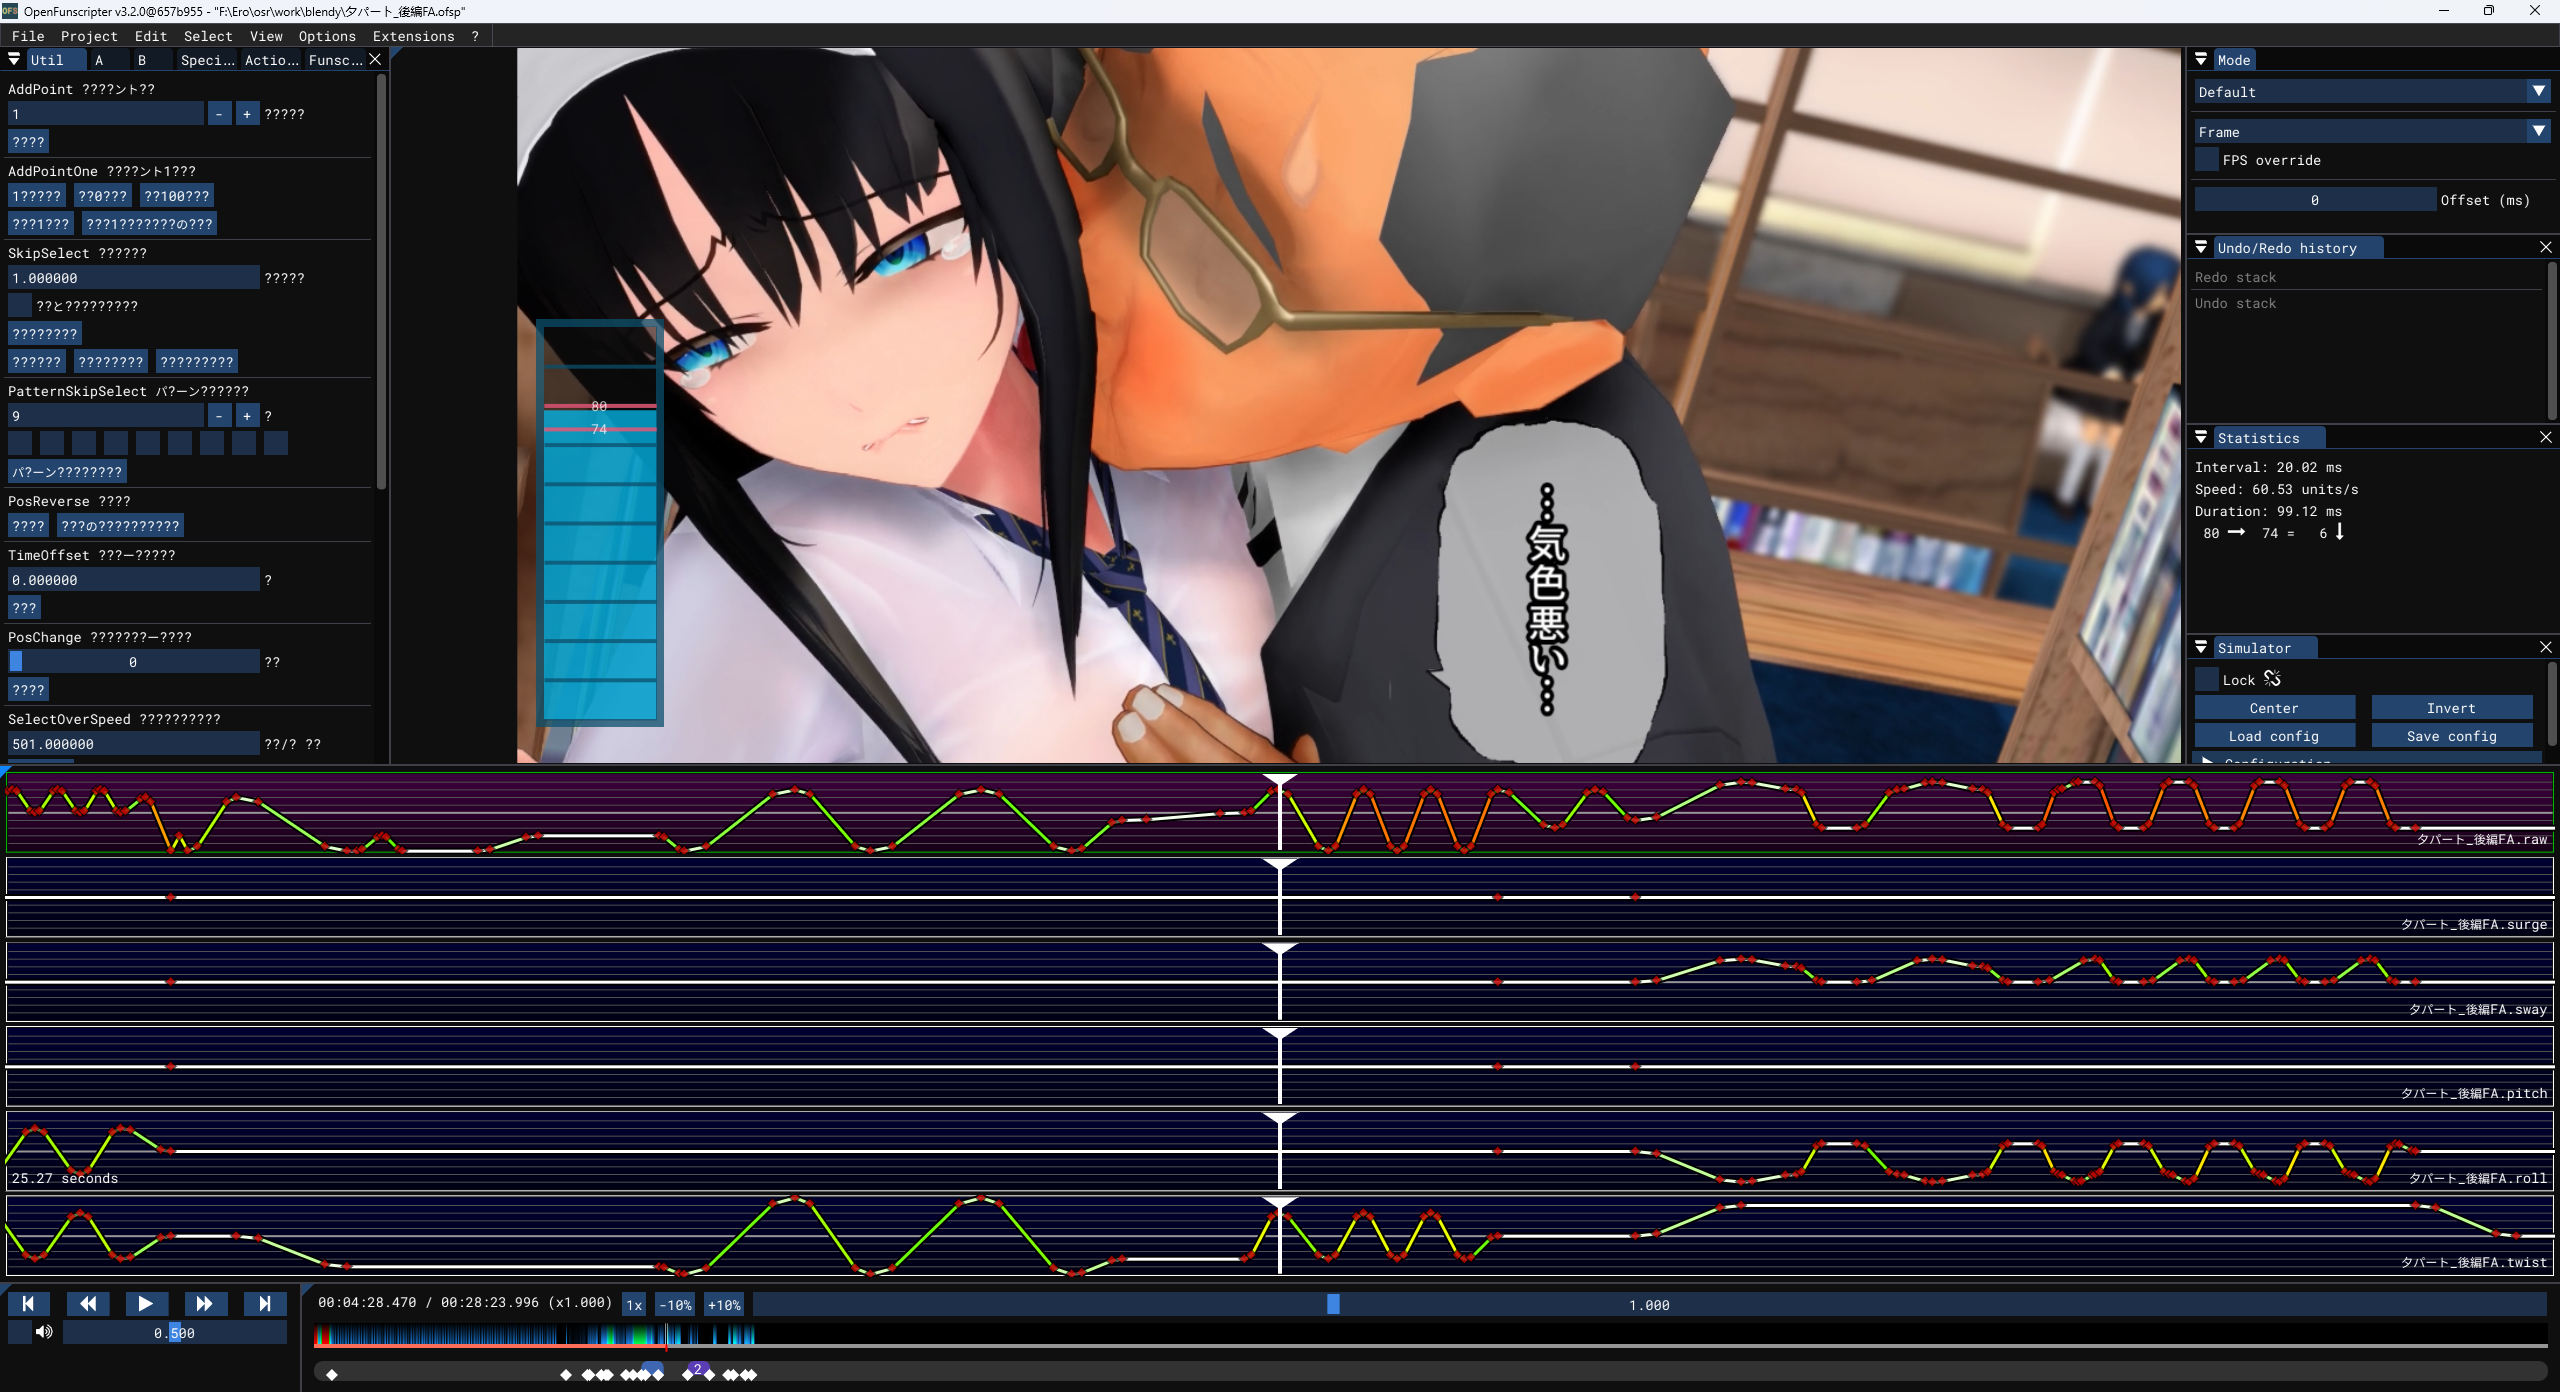The height and width of the screenshot is (1392, 2560).
Task: Open the Edit menu
Action: click(151, 36)
